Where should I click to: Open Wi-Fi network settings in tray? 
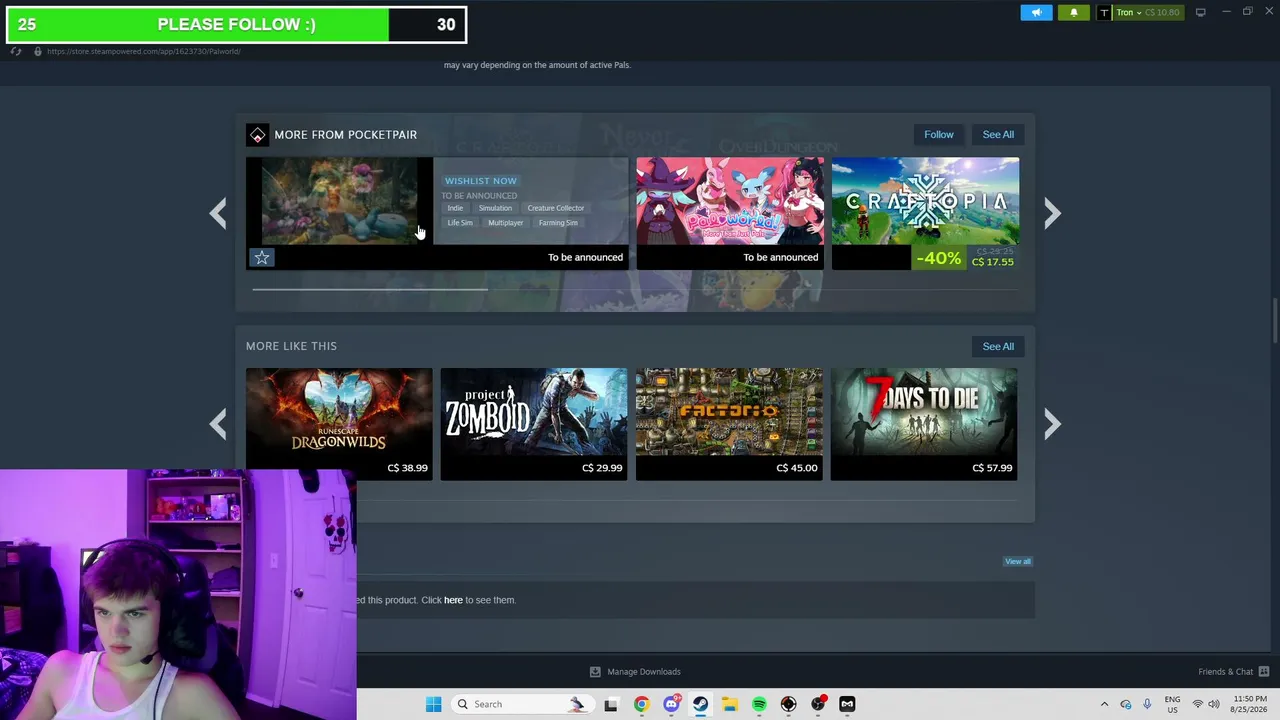(1197, 704)
